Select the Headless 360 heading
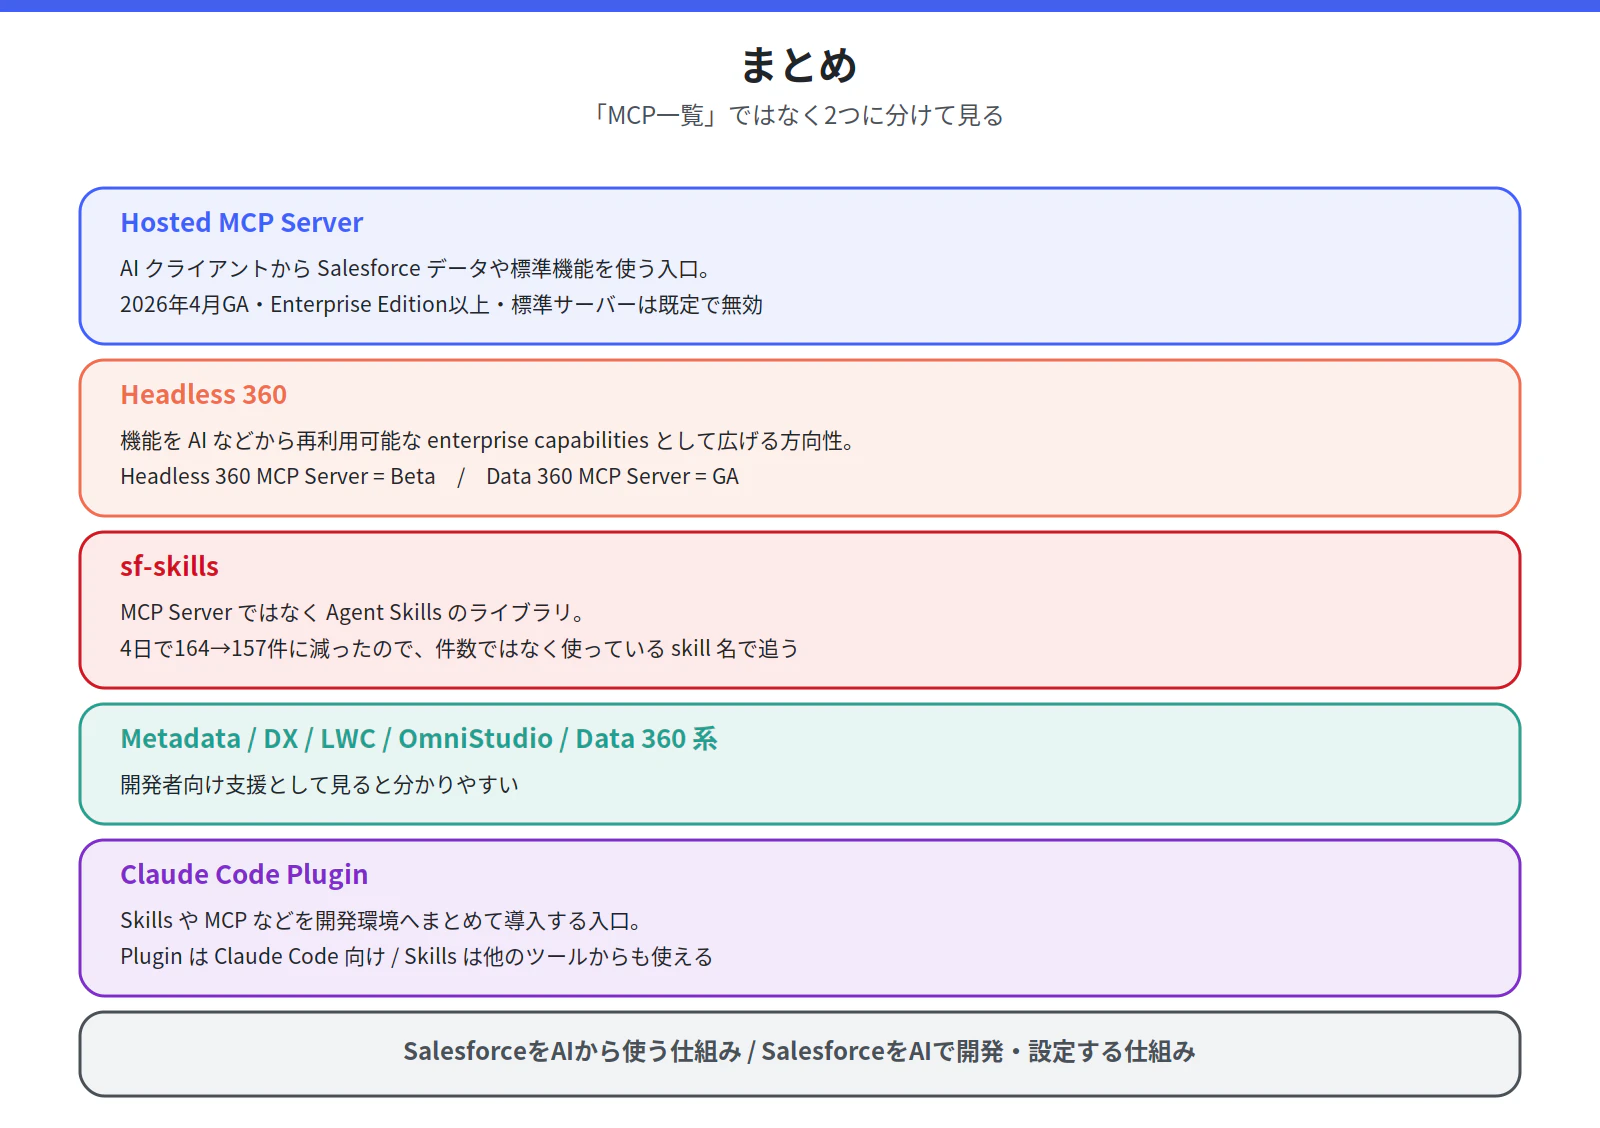 point(204,395)
